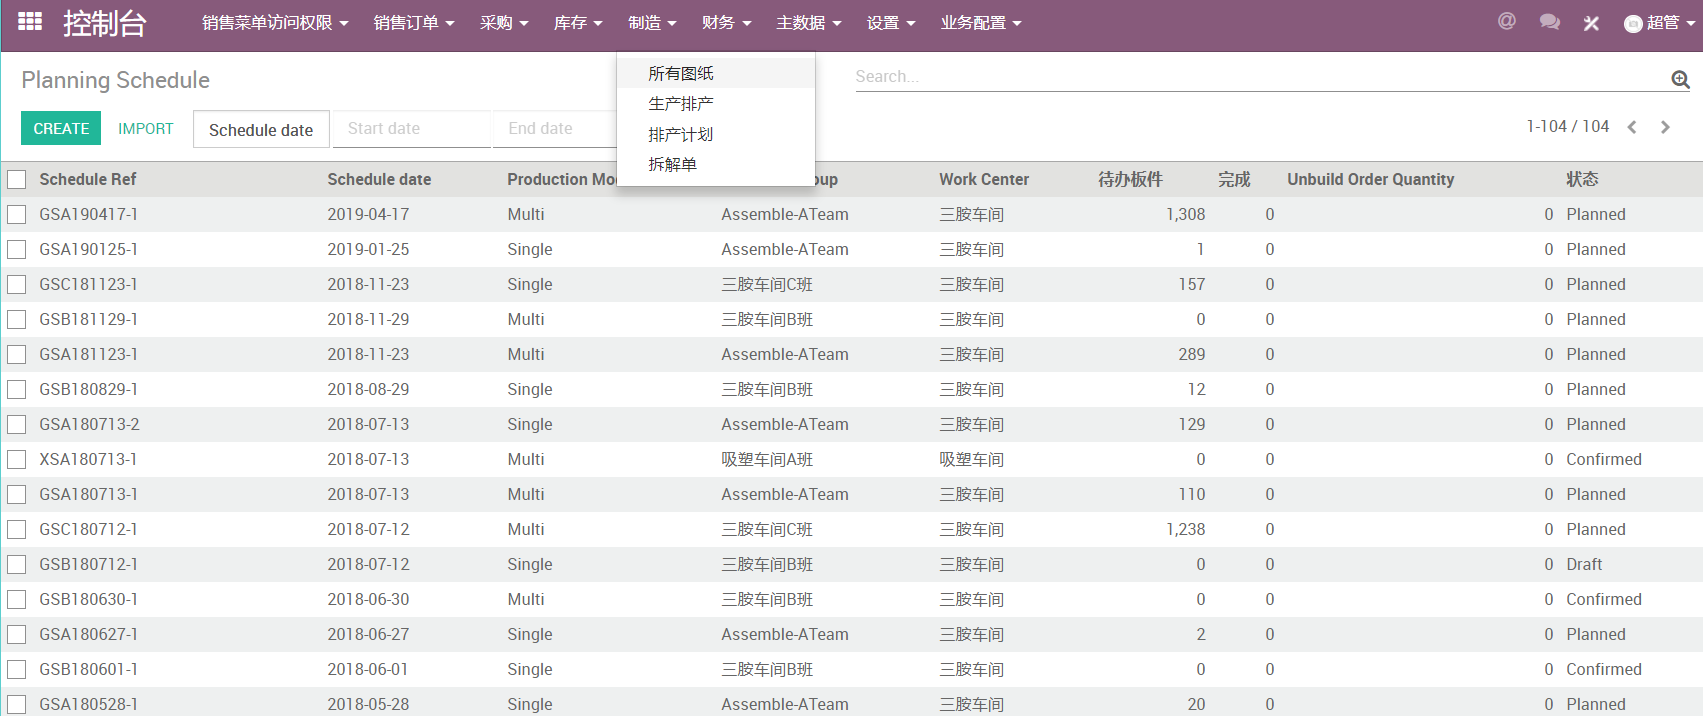Open the chat conversations icon

tap(1549, 22)
